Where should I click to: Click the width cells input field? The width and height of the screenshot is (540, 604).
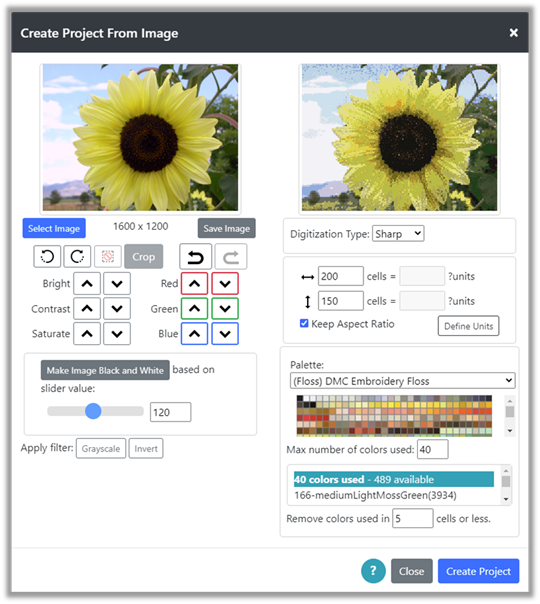[x=340, y=276]
